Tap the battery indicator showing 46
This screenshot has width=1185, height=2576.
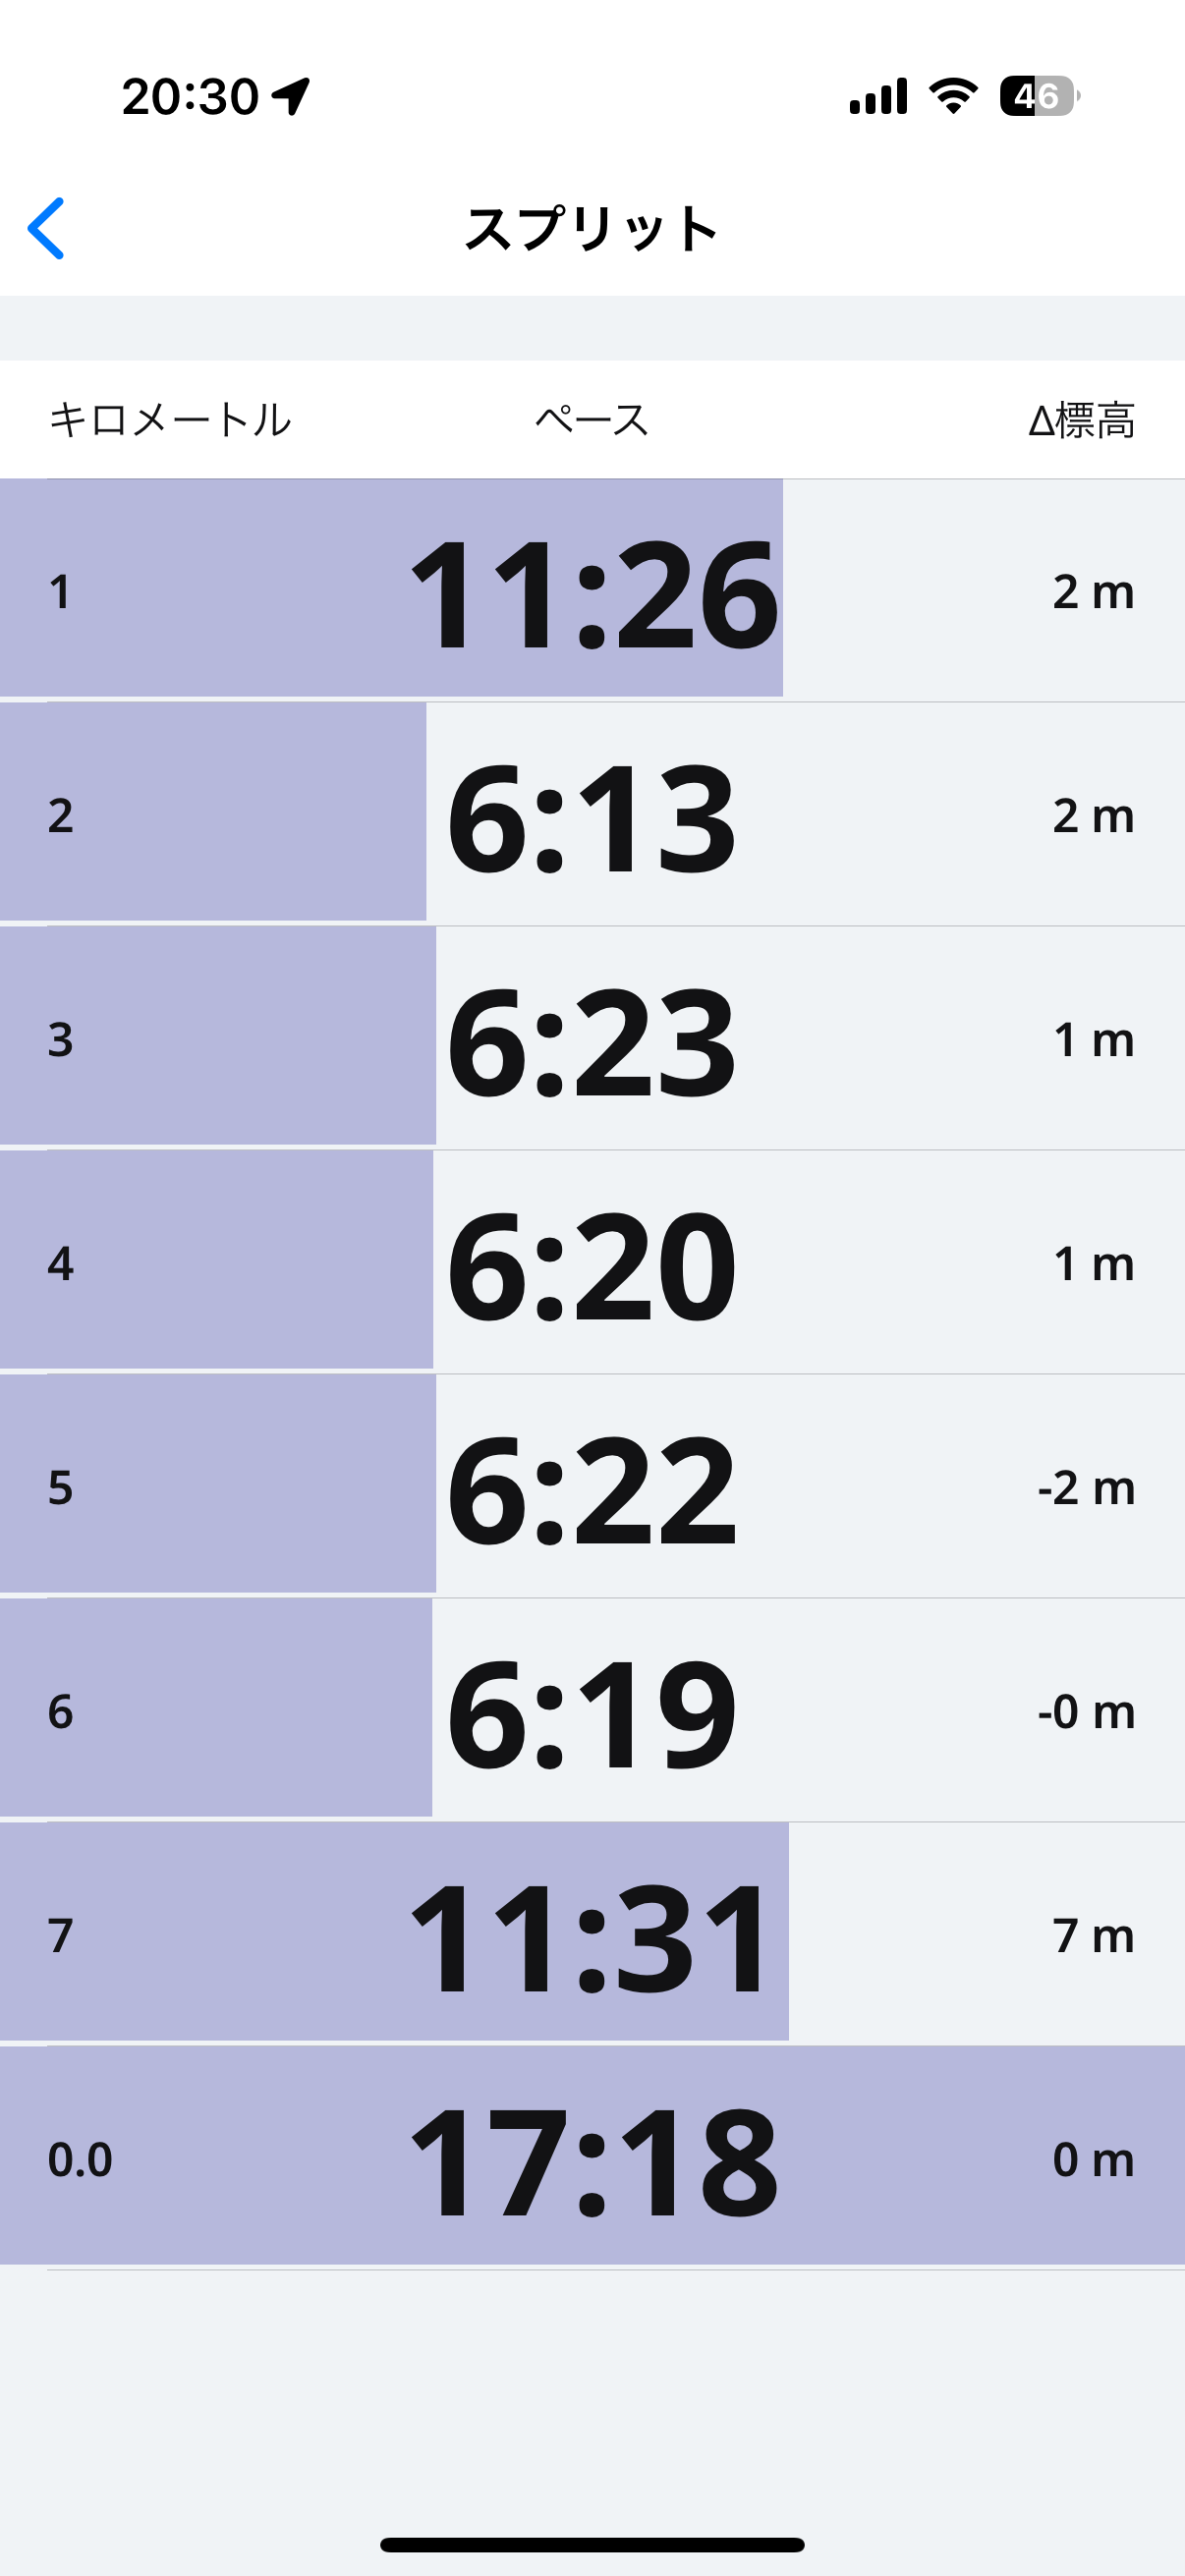click(1039, 96)
